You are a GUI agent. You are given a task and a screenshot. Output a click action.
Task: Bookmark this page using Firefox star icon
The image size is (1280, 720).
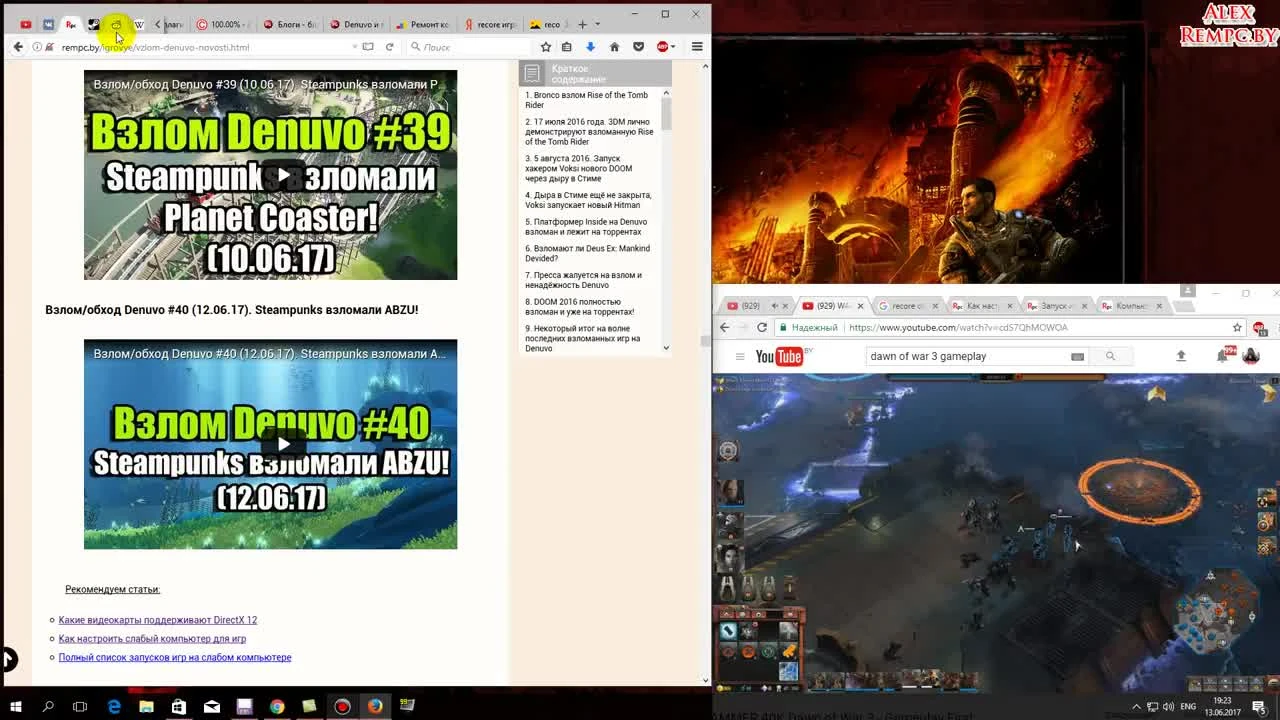coord(545,46)
